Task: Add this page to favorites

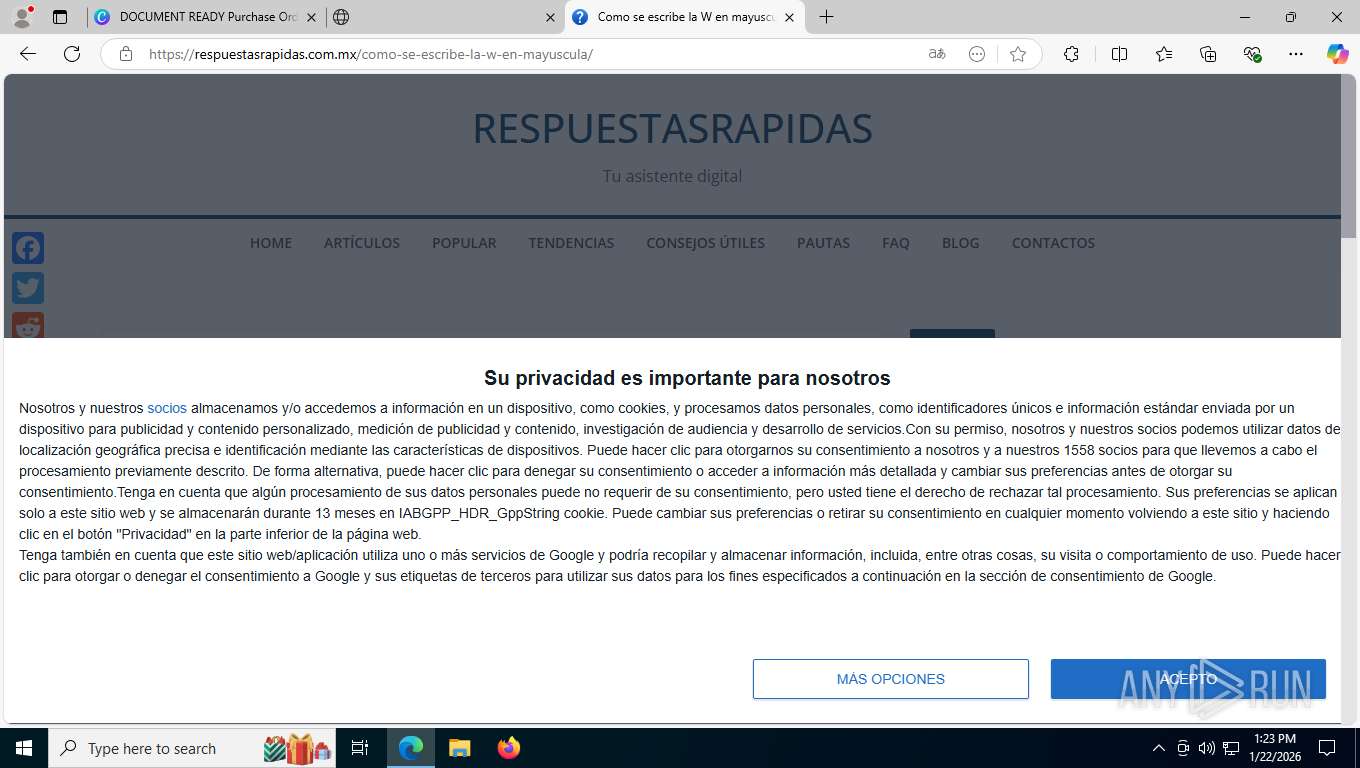Action: point(1018,54)
